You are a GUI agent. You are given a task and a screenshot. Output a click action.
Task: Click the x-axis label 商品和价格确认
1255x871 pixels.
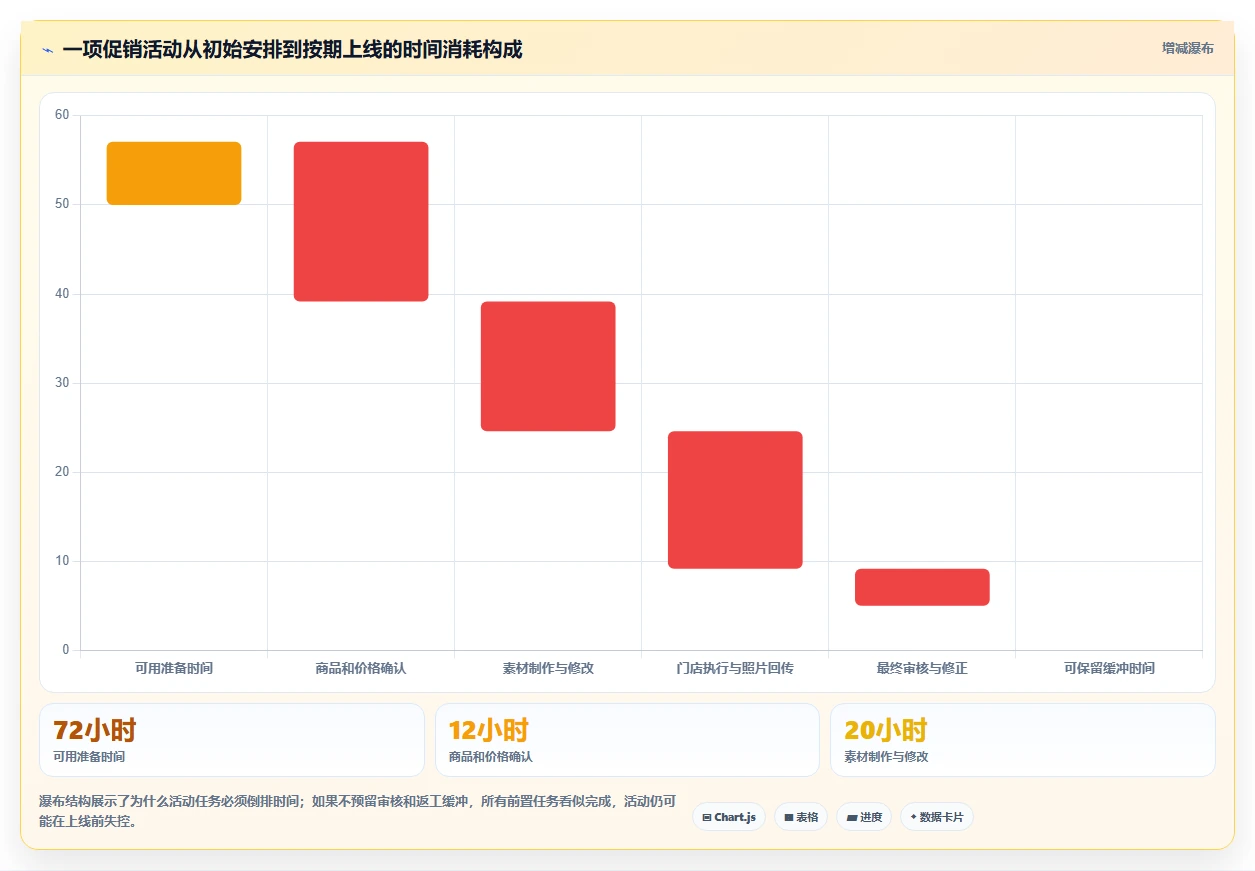click(361, 668)
